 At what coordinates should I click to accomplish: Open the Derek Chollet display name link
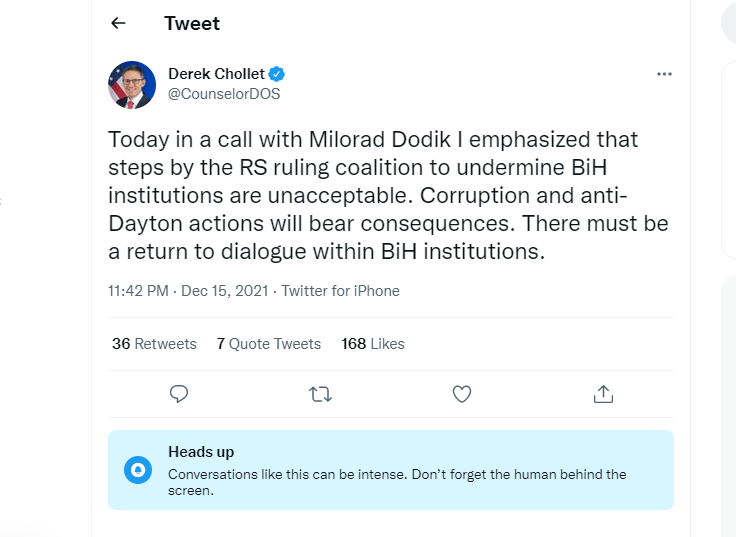point(215,74)
